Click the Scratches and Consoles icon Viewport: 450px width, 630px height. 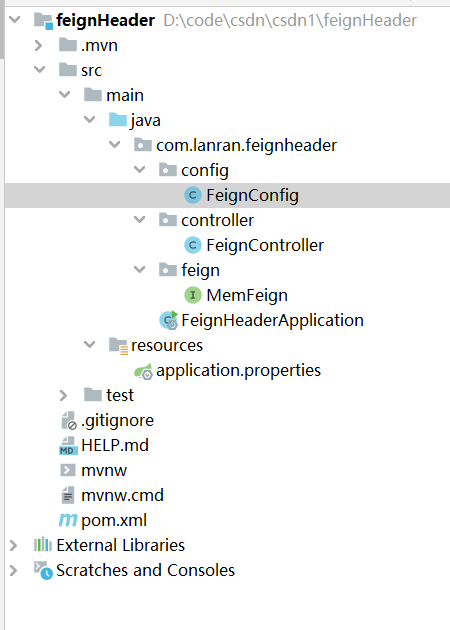point(43,570)
